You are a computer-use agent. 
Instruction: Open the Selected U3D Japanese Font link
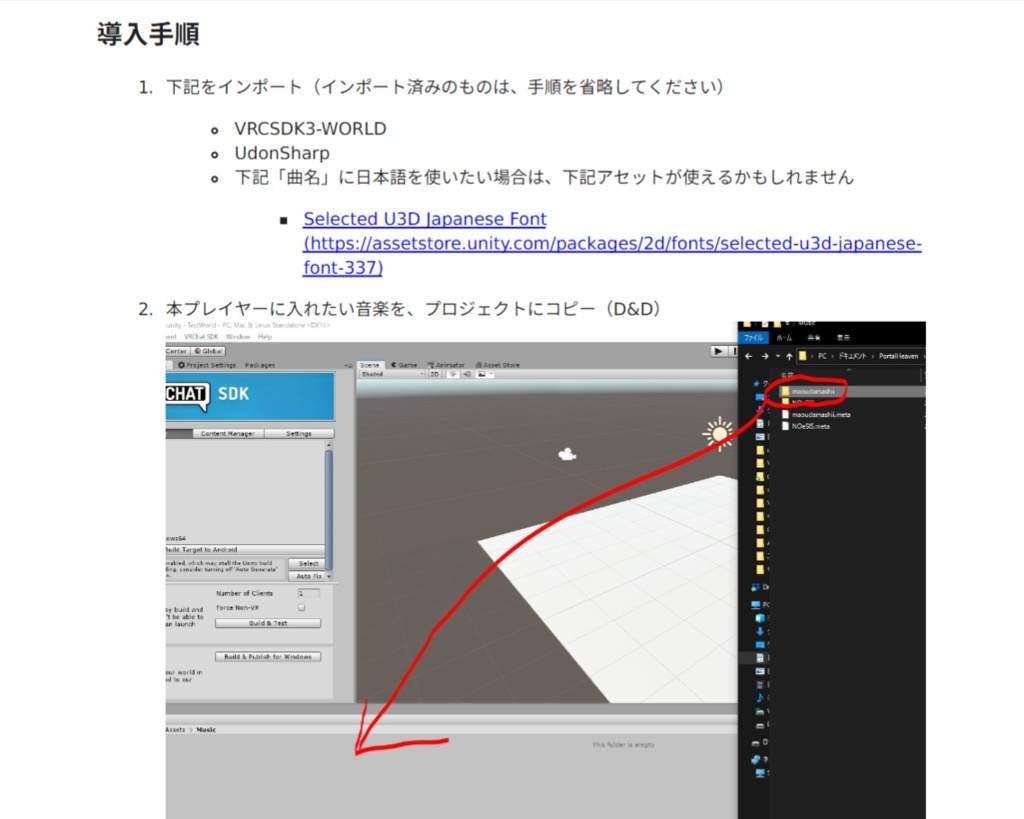click(424, 219)
